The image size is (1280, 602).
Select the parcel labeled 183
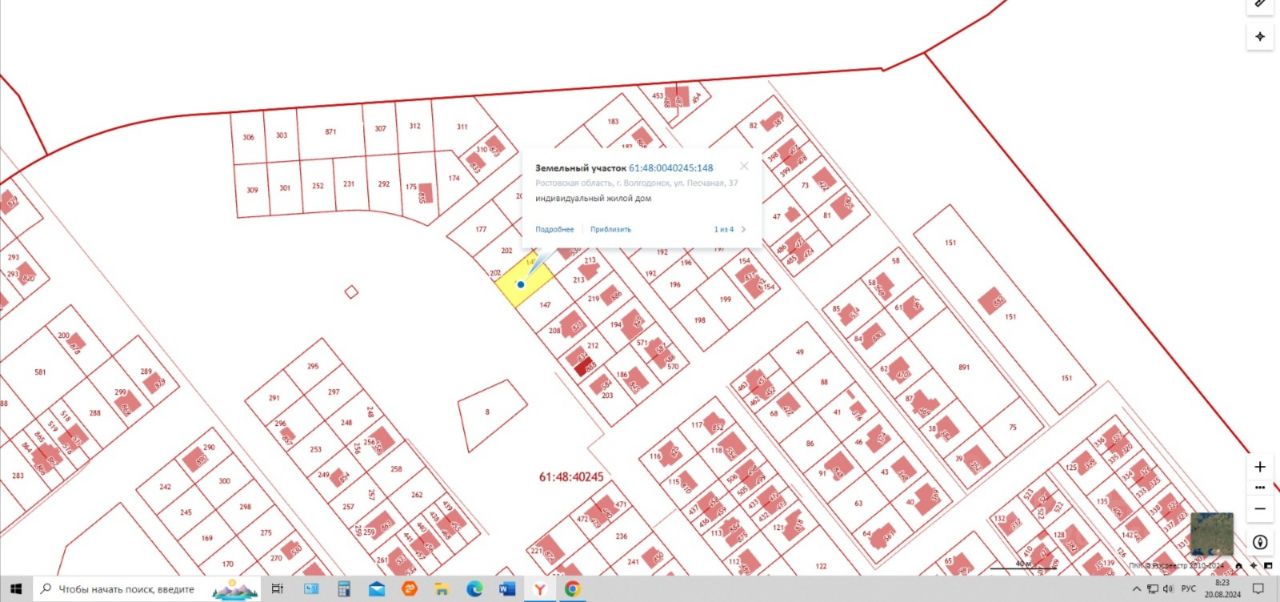point(614,122)
